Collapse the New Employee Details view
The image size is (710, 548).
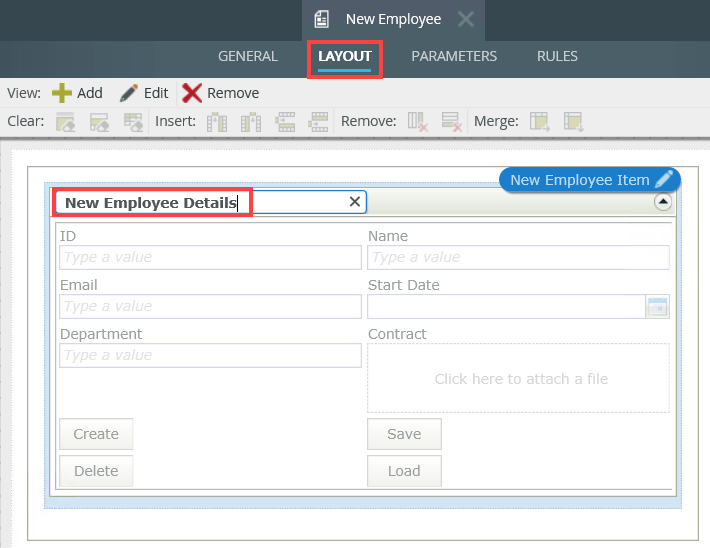(x=662, y=202)
